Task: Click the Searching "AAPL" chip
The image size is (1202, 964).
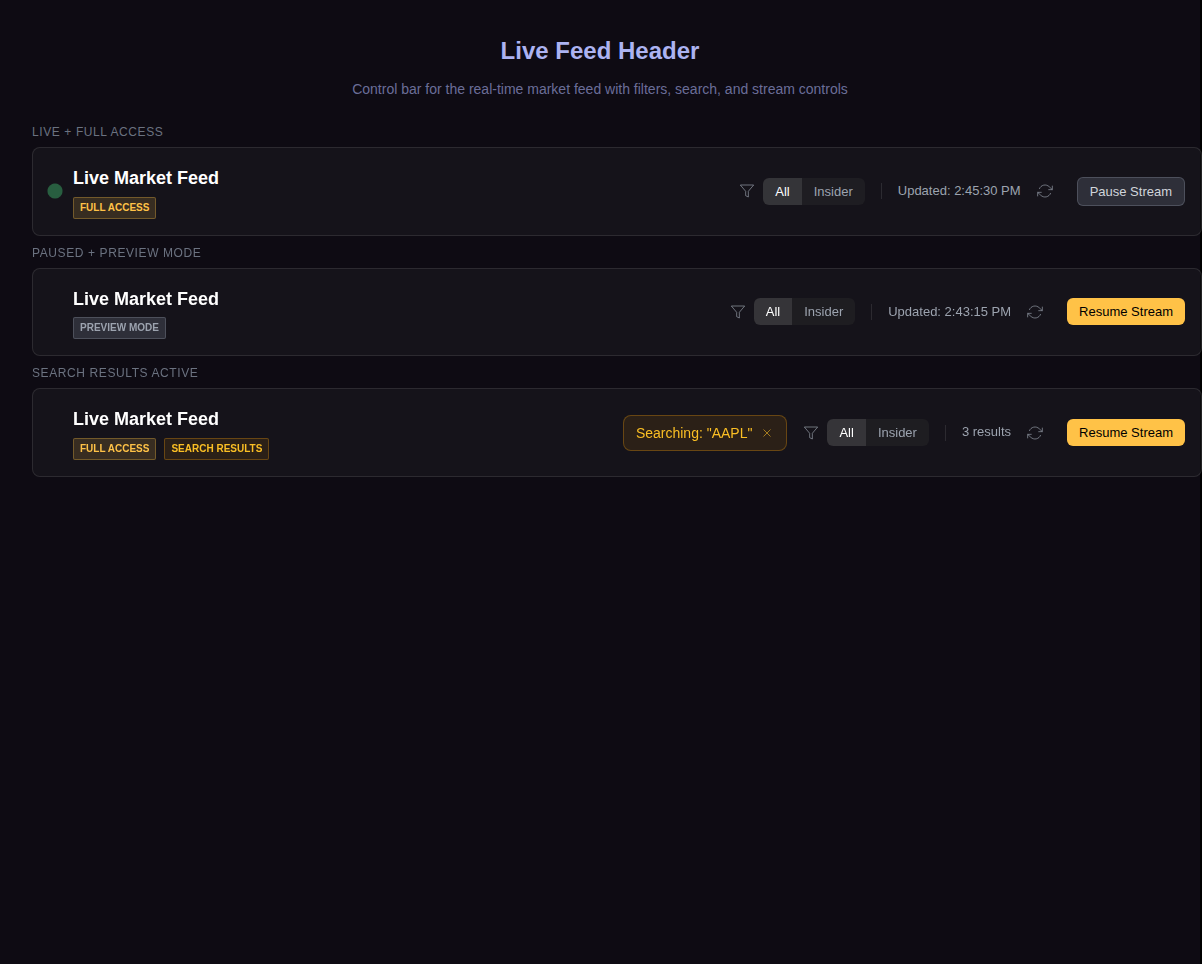Action: (695, 432)
